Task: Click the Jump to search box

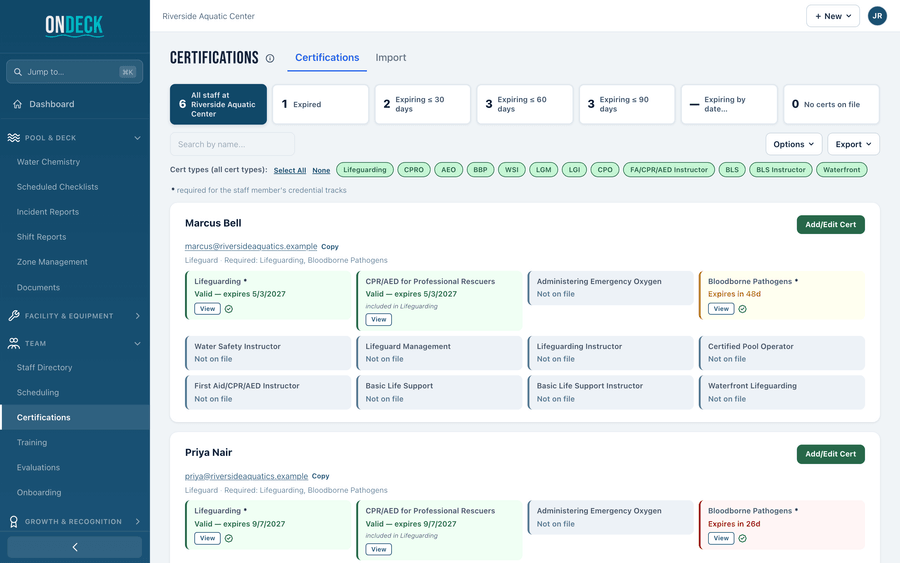Action: 75,72
